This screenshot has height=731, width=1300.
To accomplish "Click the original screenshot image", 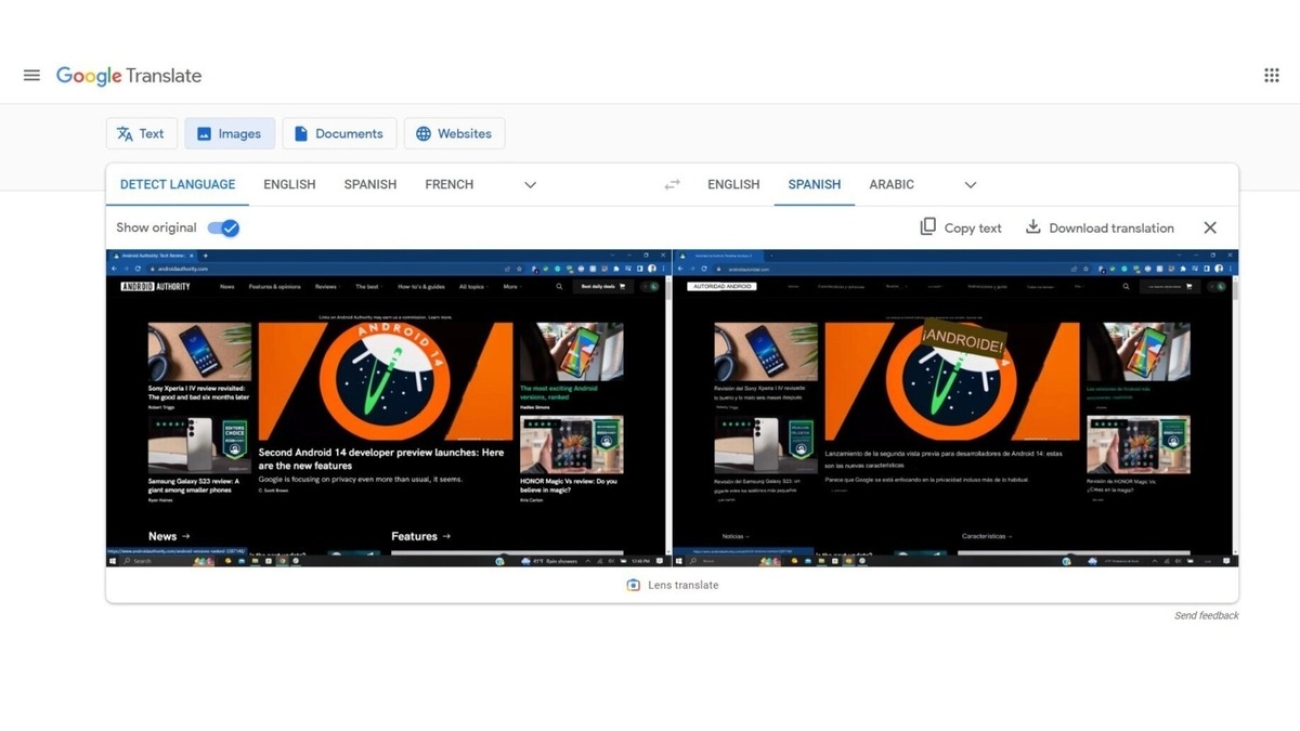I will 387,408.
